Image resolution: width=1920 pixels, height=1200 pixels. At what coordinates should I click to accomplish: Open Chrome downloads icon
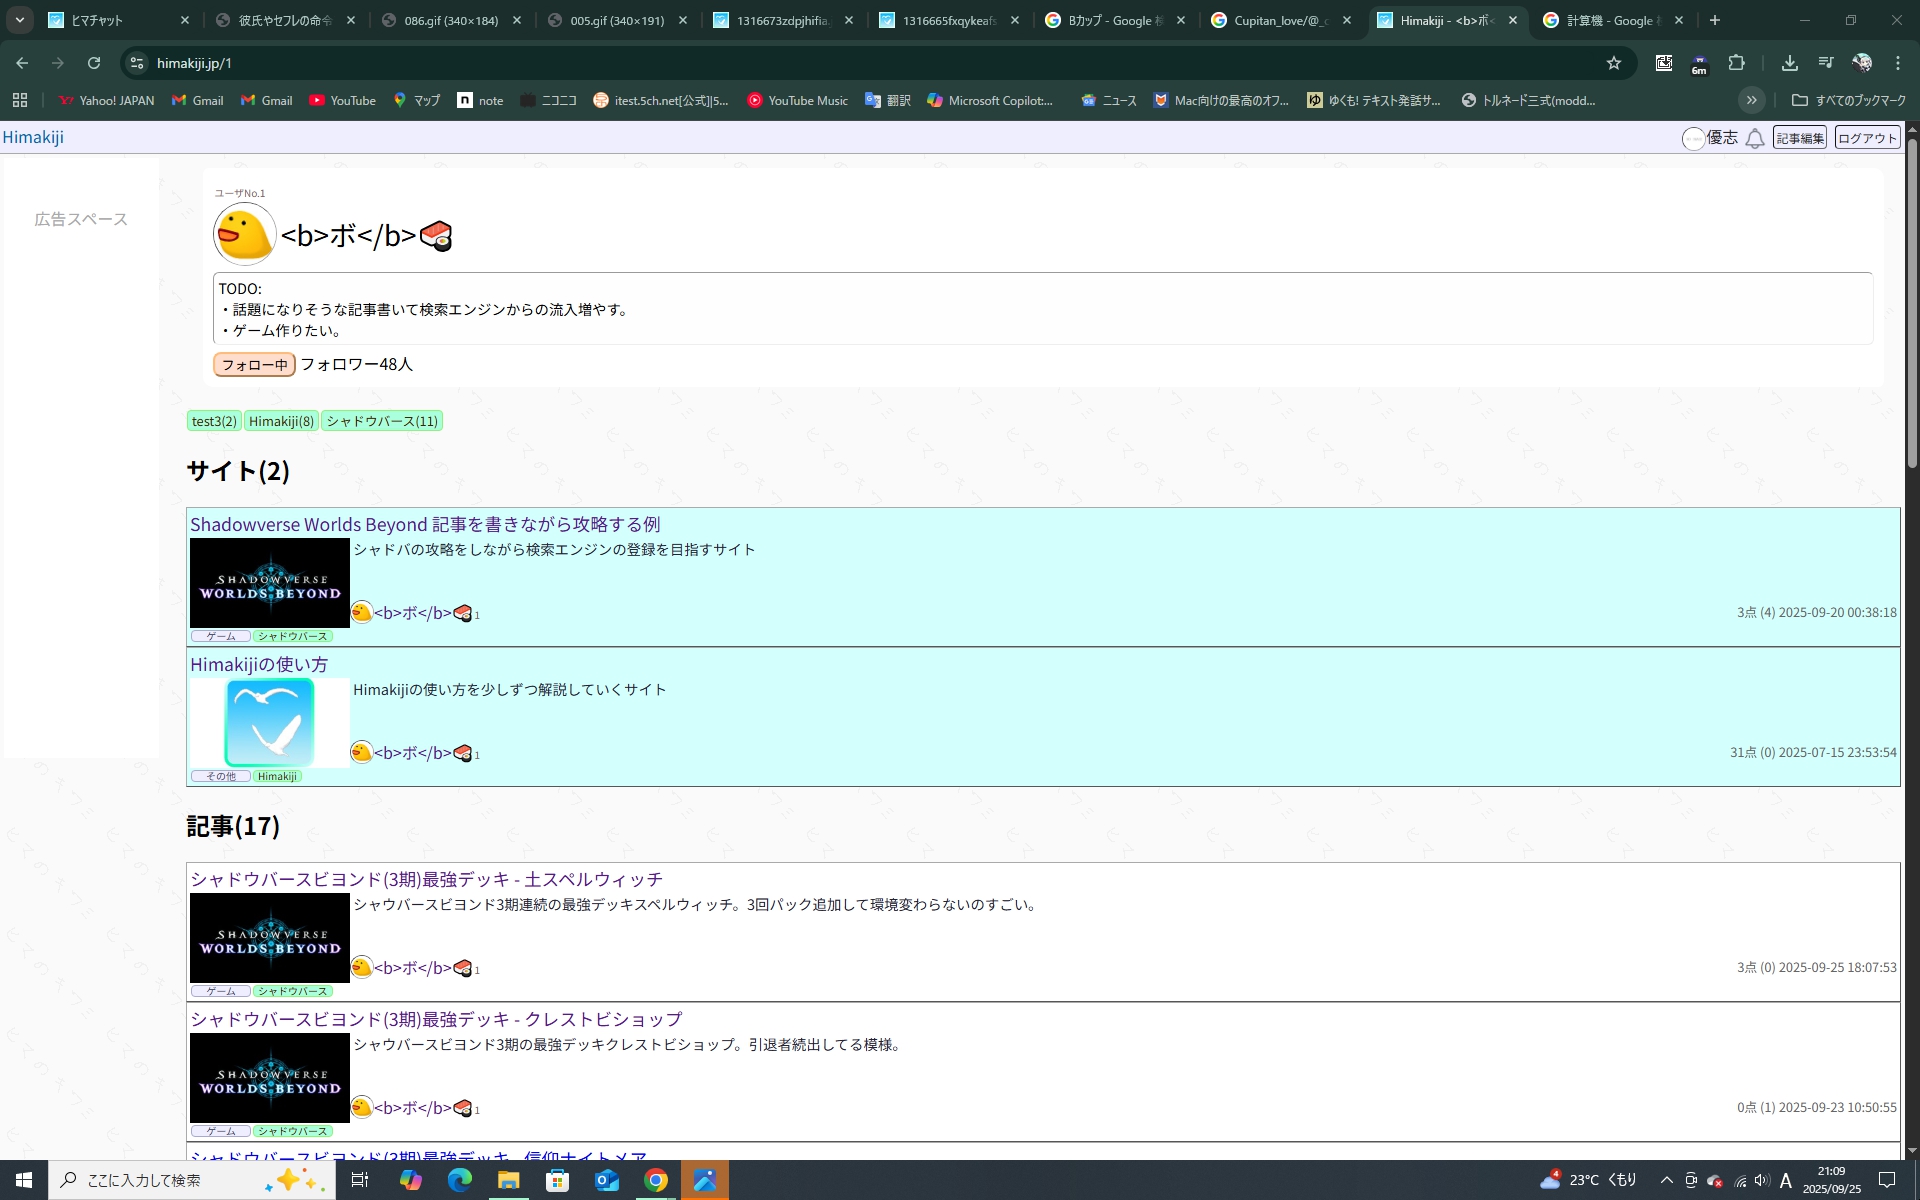[x=1789, y=63]
